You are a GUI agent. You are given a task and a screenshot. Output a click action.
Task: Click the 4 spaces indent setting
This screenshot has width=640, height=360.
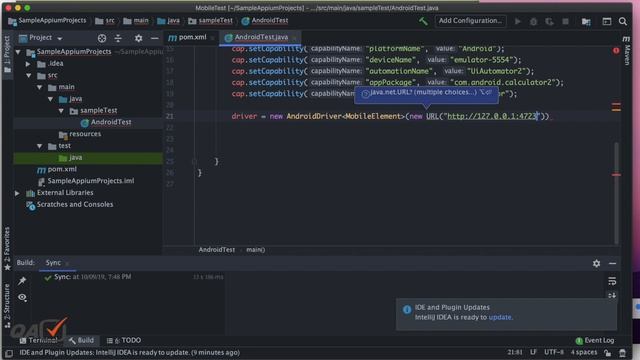584,352
